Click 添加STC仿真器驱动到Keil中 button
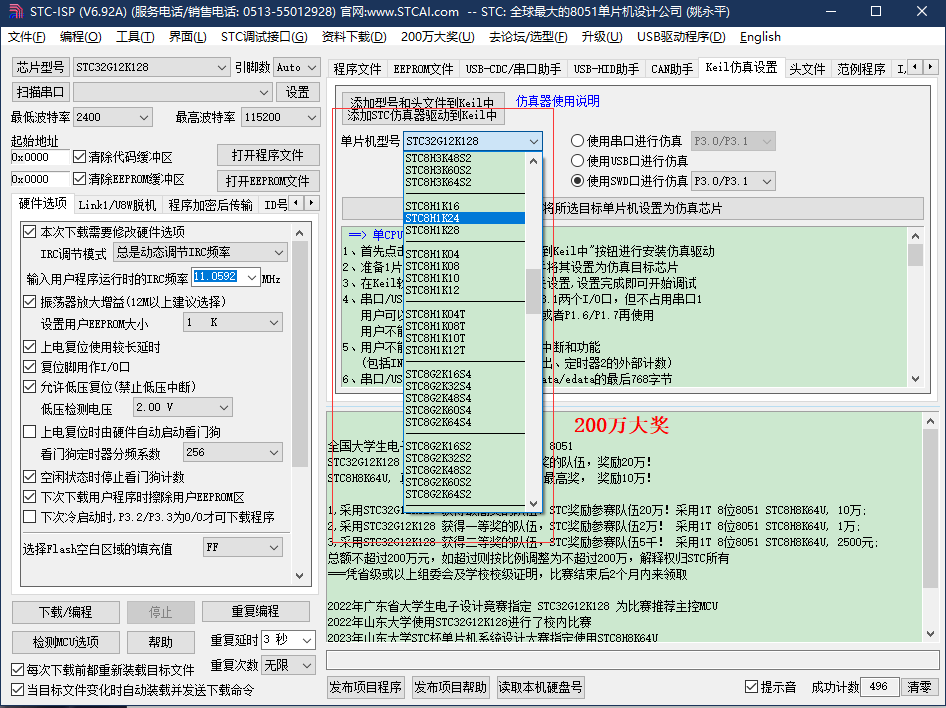Screen dimensions: 946x708 [x=422, y=115]
